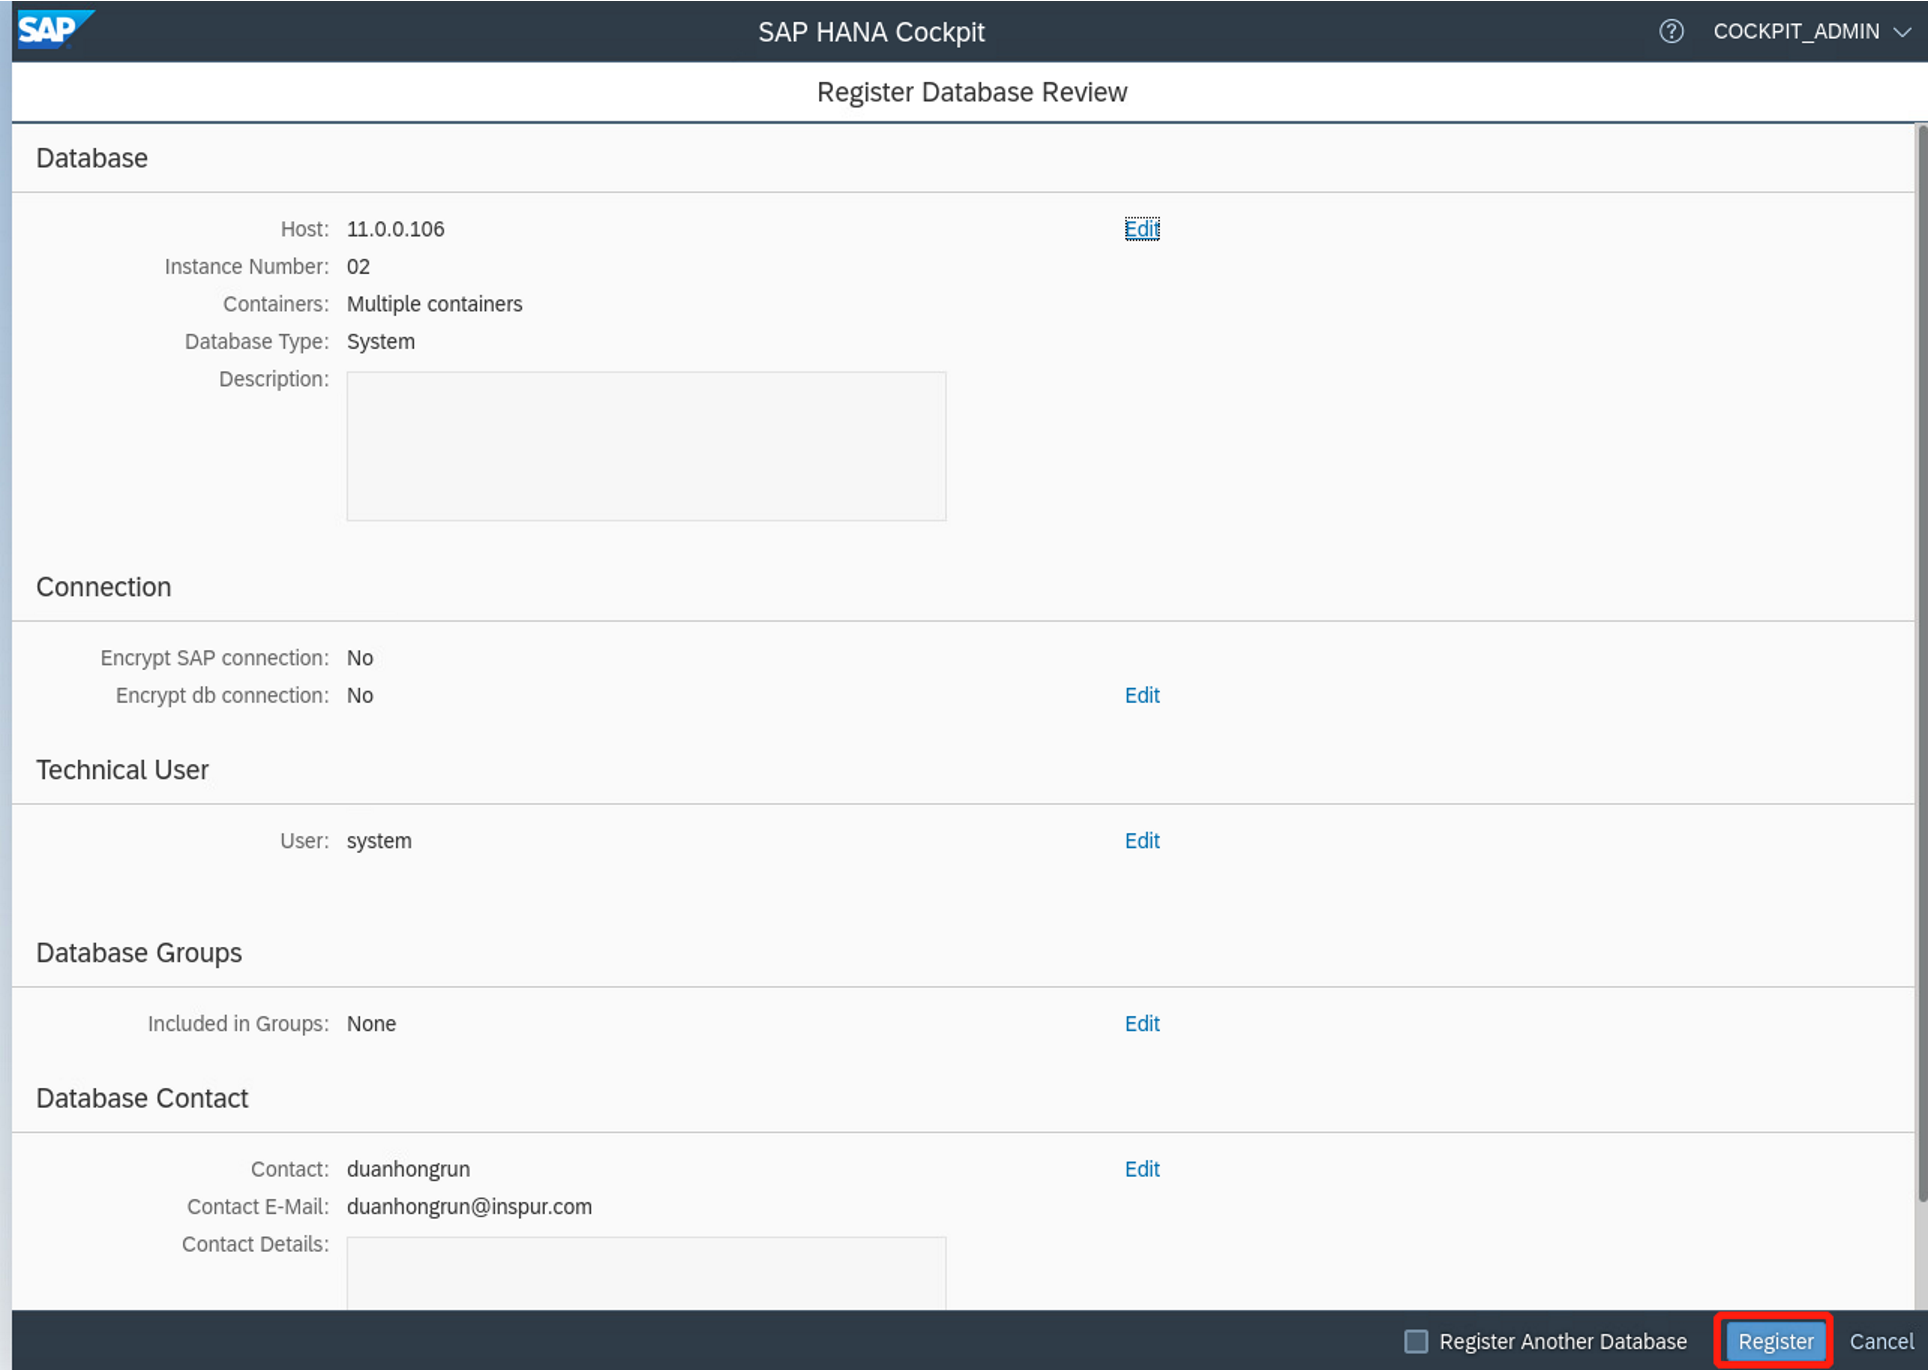Image resolution: width=1928 pixels, height=1370 pixels.
Task: Click the host IP address value
Action: coord(395,229)
